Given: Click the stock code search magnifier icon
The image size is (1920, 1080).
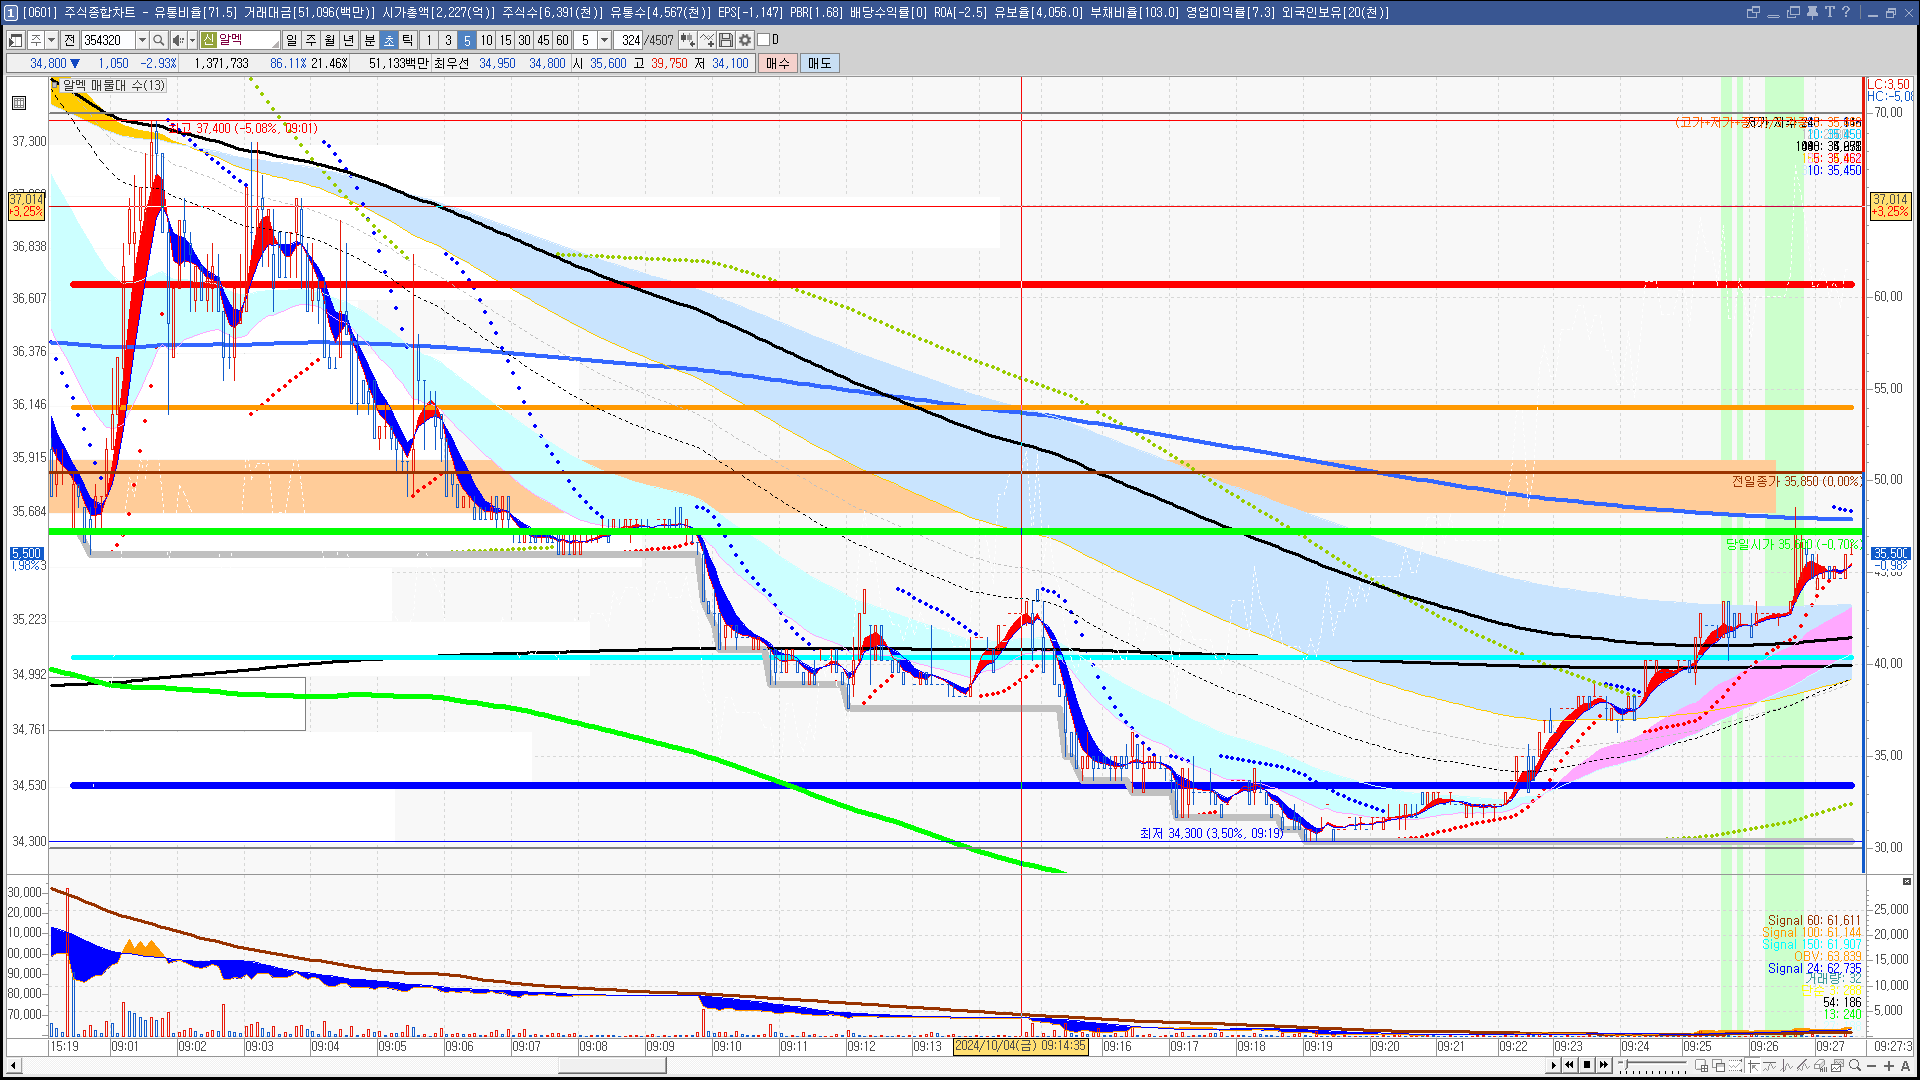Looking at the screenshot, I should (159, 40).
